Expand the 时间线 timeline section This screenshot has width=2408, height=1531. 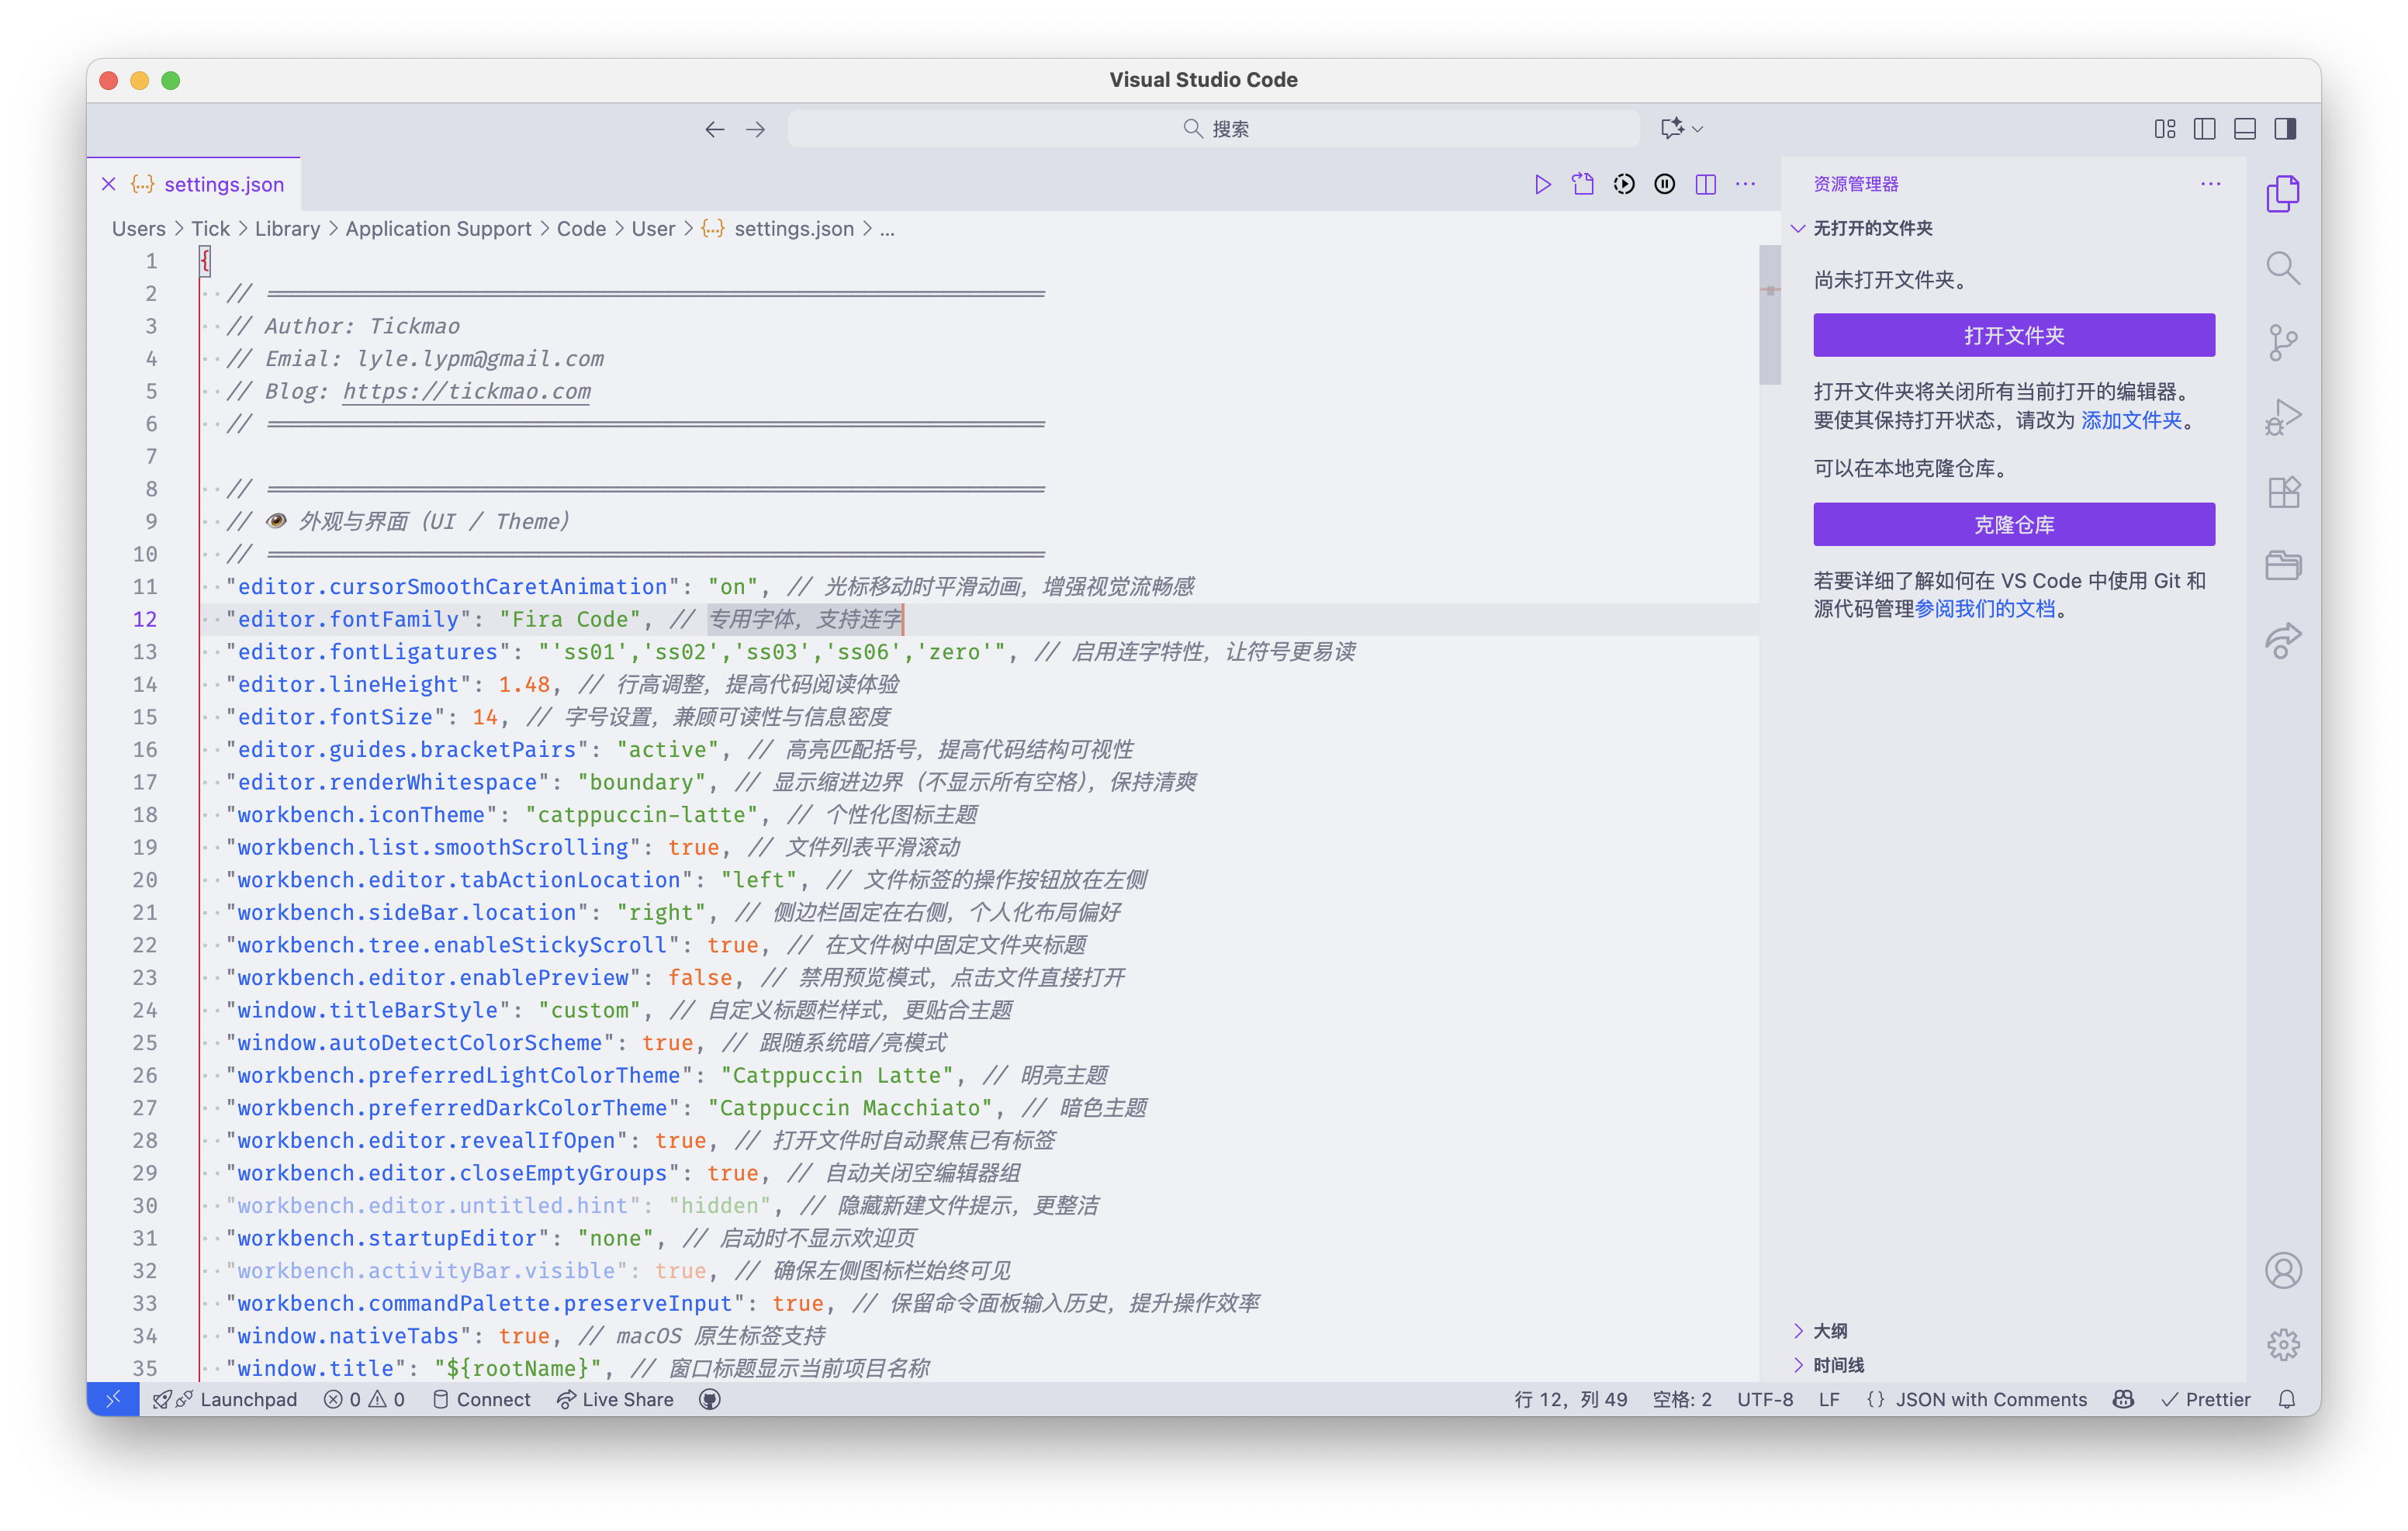point(1838,1365)
